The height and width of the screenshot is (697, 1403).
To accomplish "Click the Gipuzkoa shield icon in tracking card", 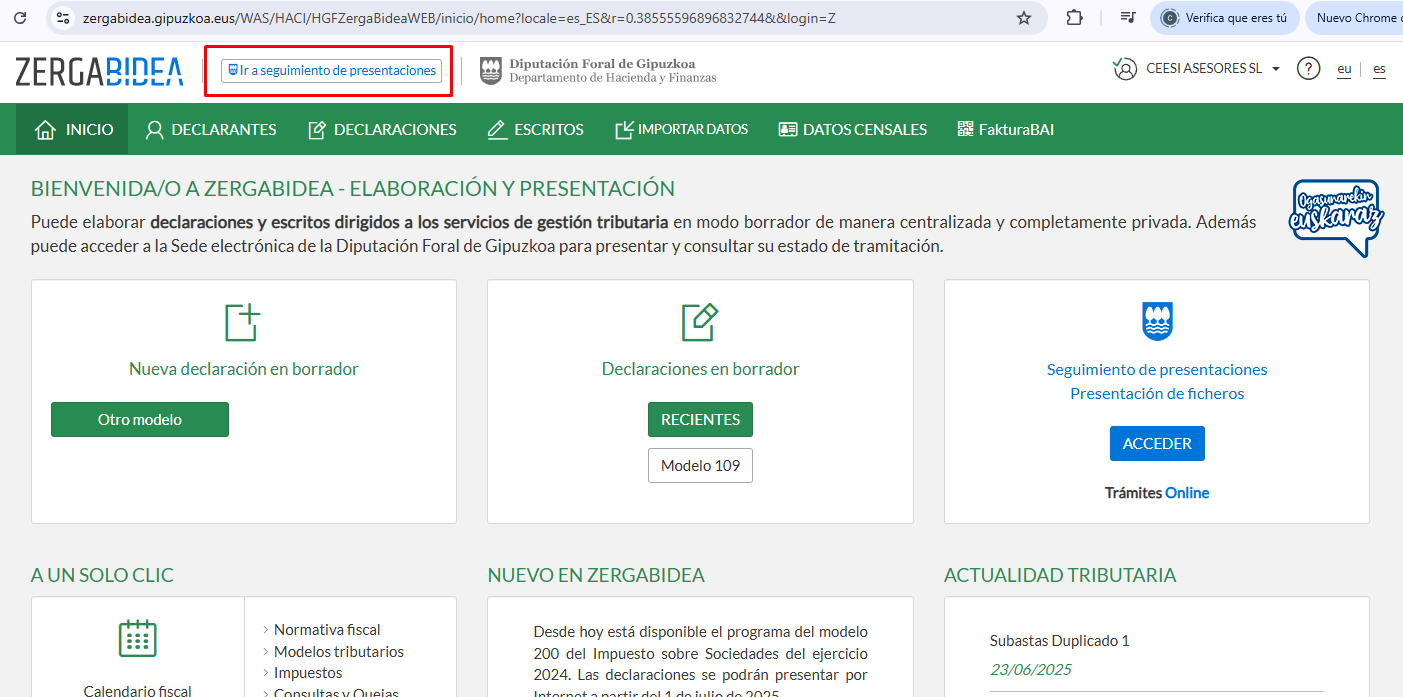I will coord(1157,322).
